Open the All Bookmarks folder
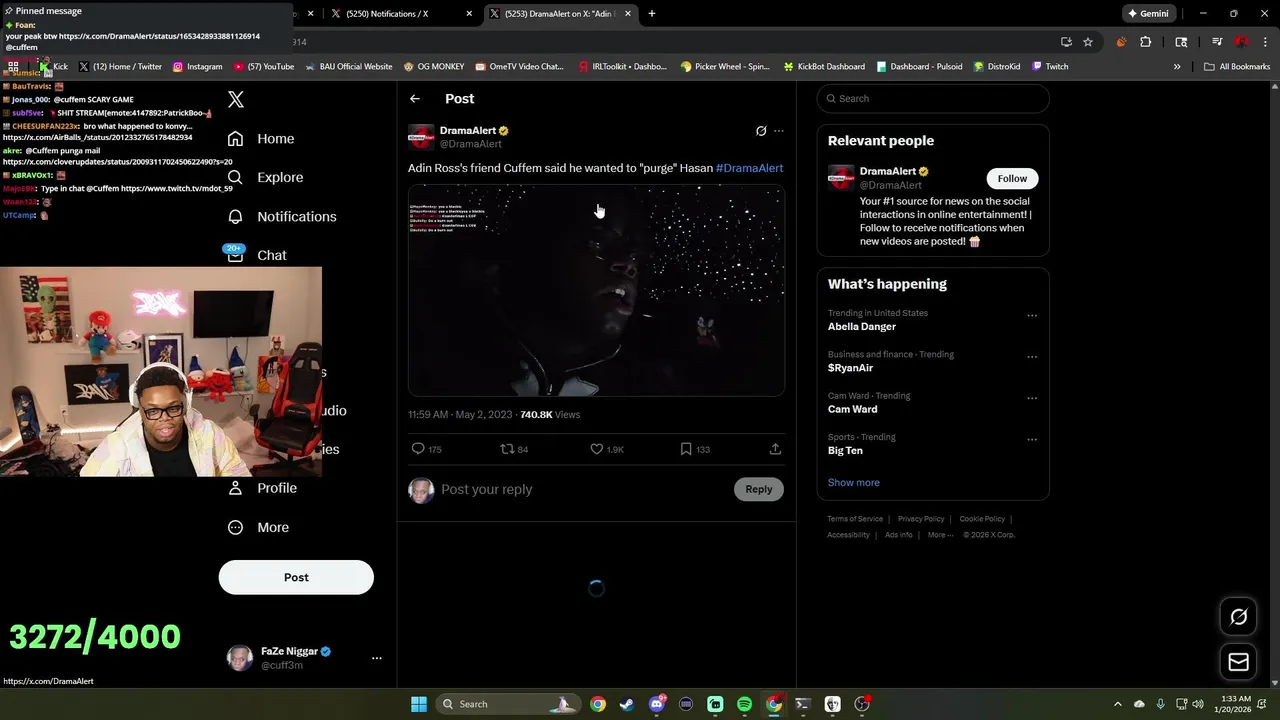The height and width of the screenshot is (720, 1280). click(x=1238, y=66)
